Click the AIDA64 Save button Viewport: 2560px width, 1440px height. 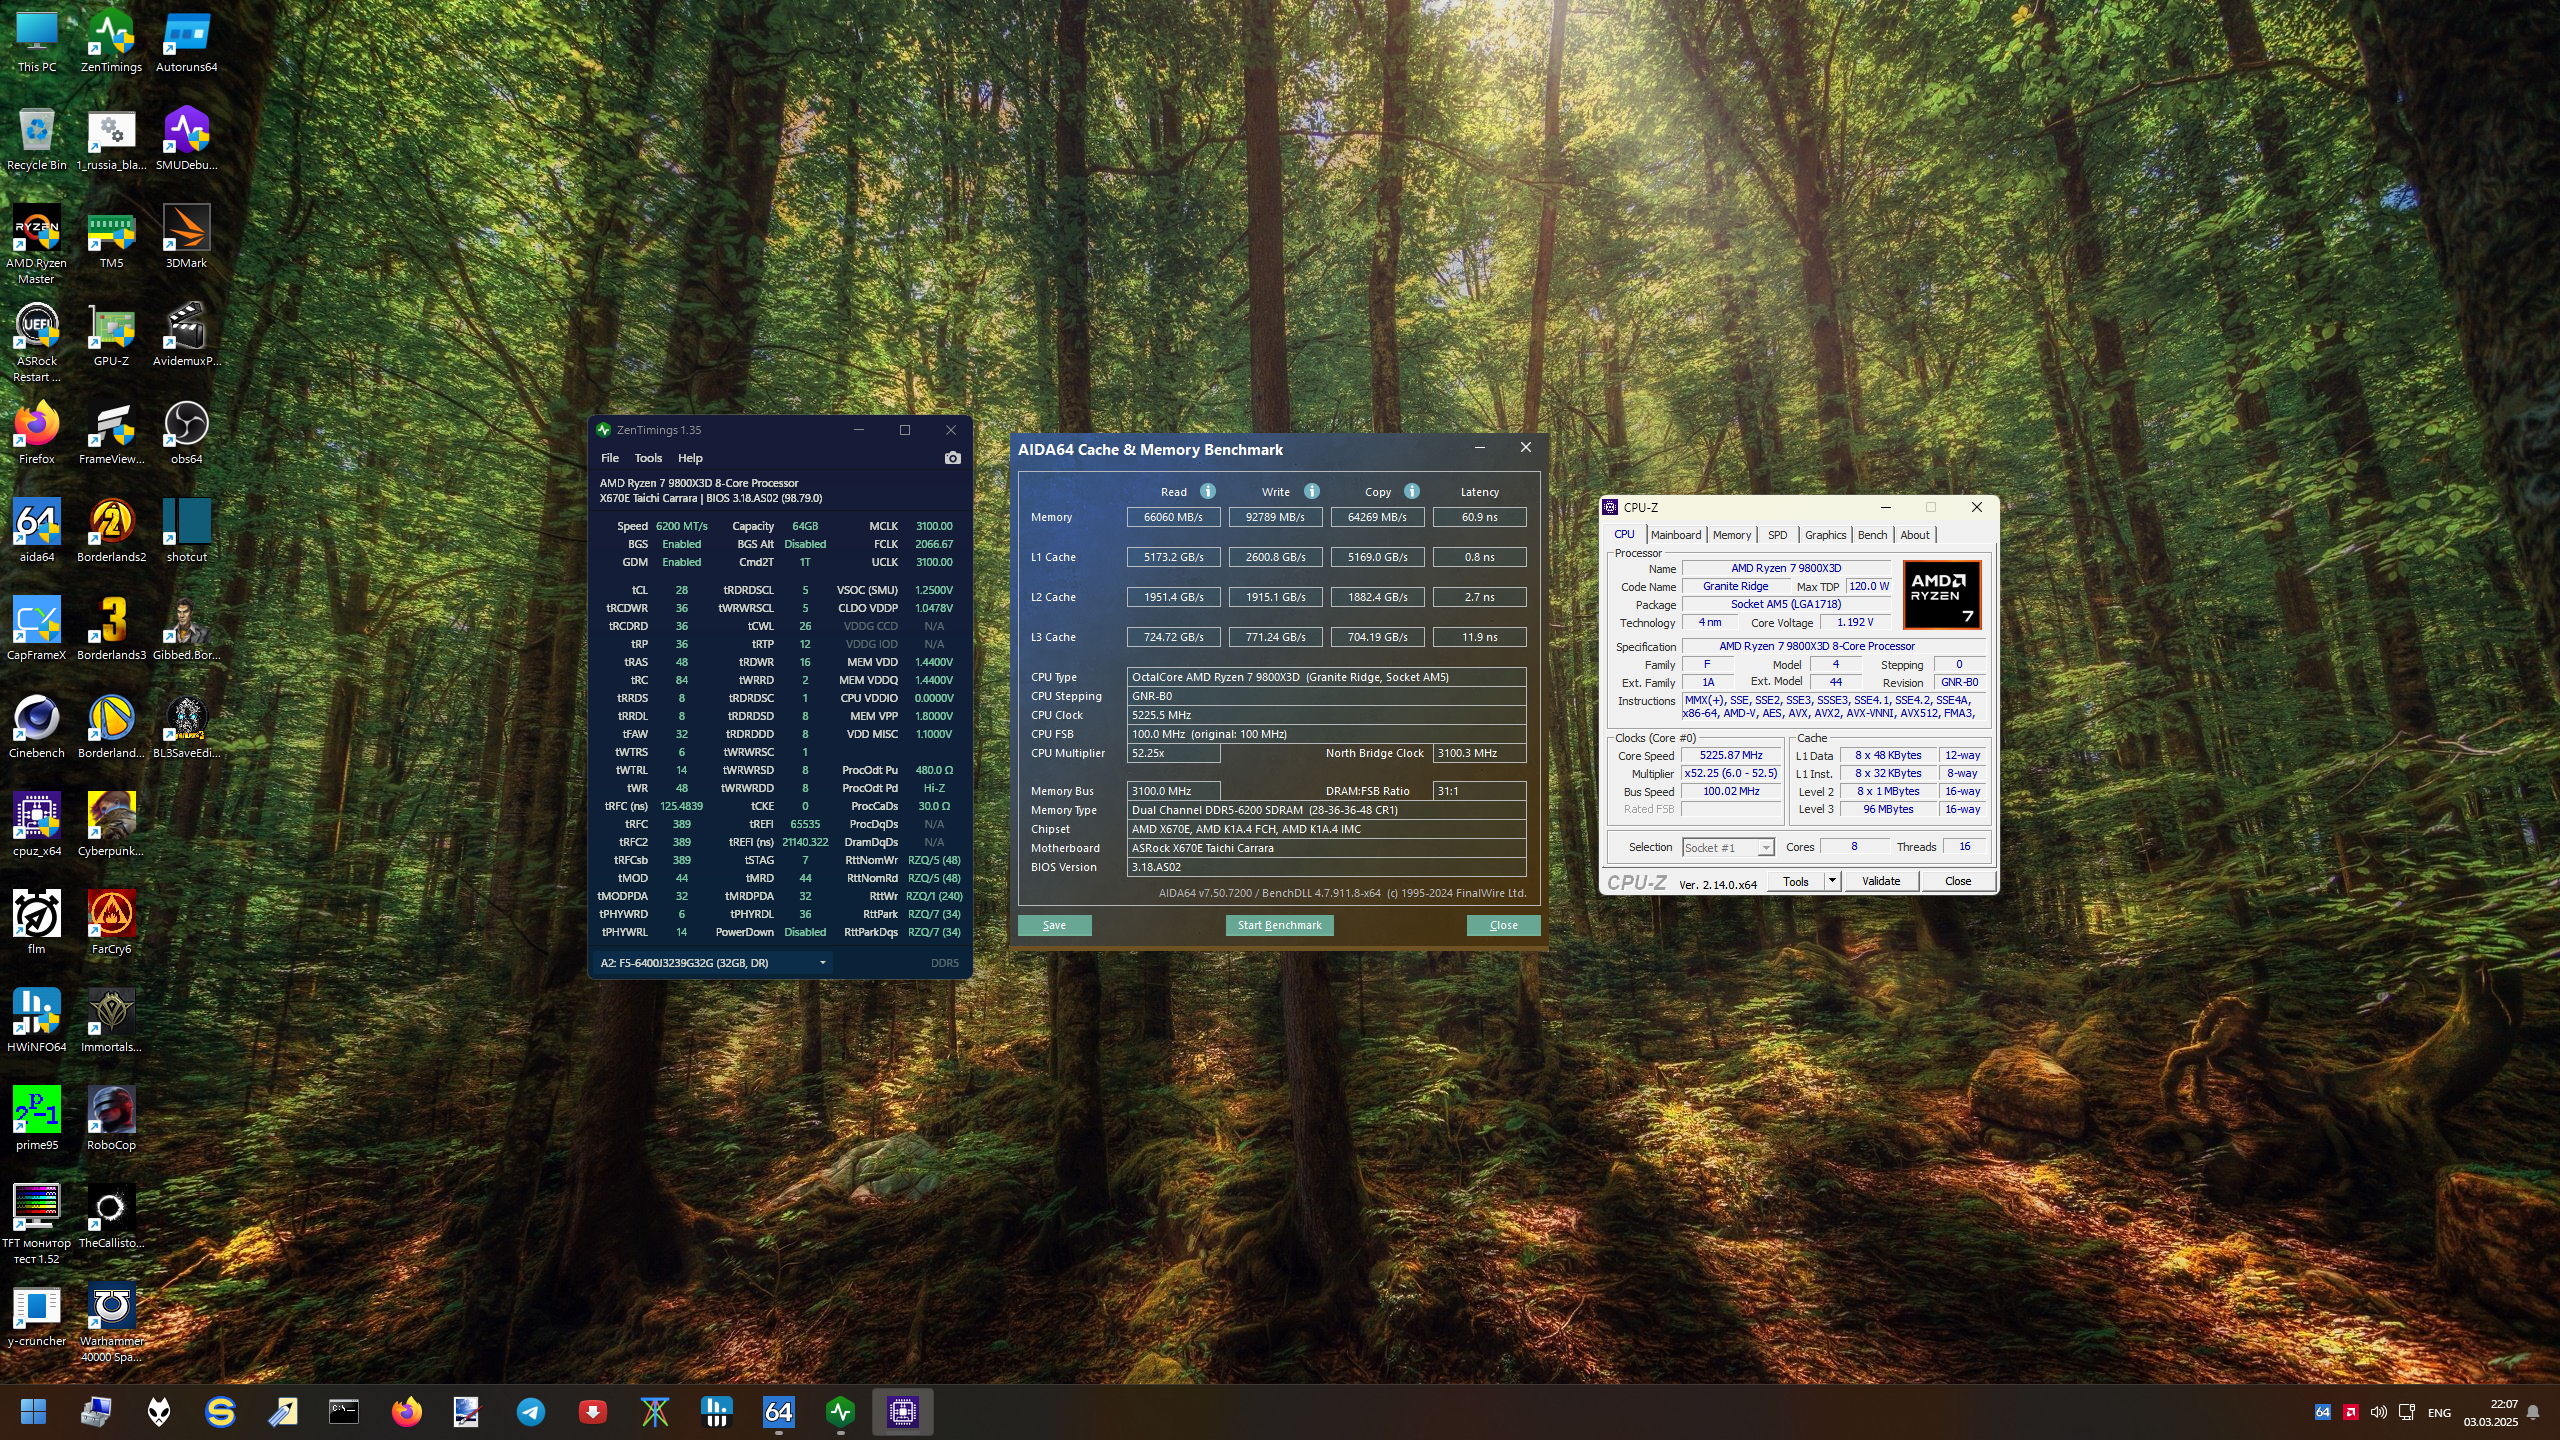(x=1054, y=925)
